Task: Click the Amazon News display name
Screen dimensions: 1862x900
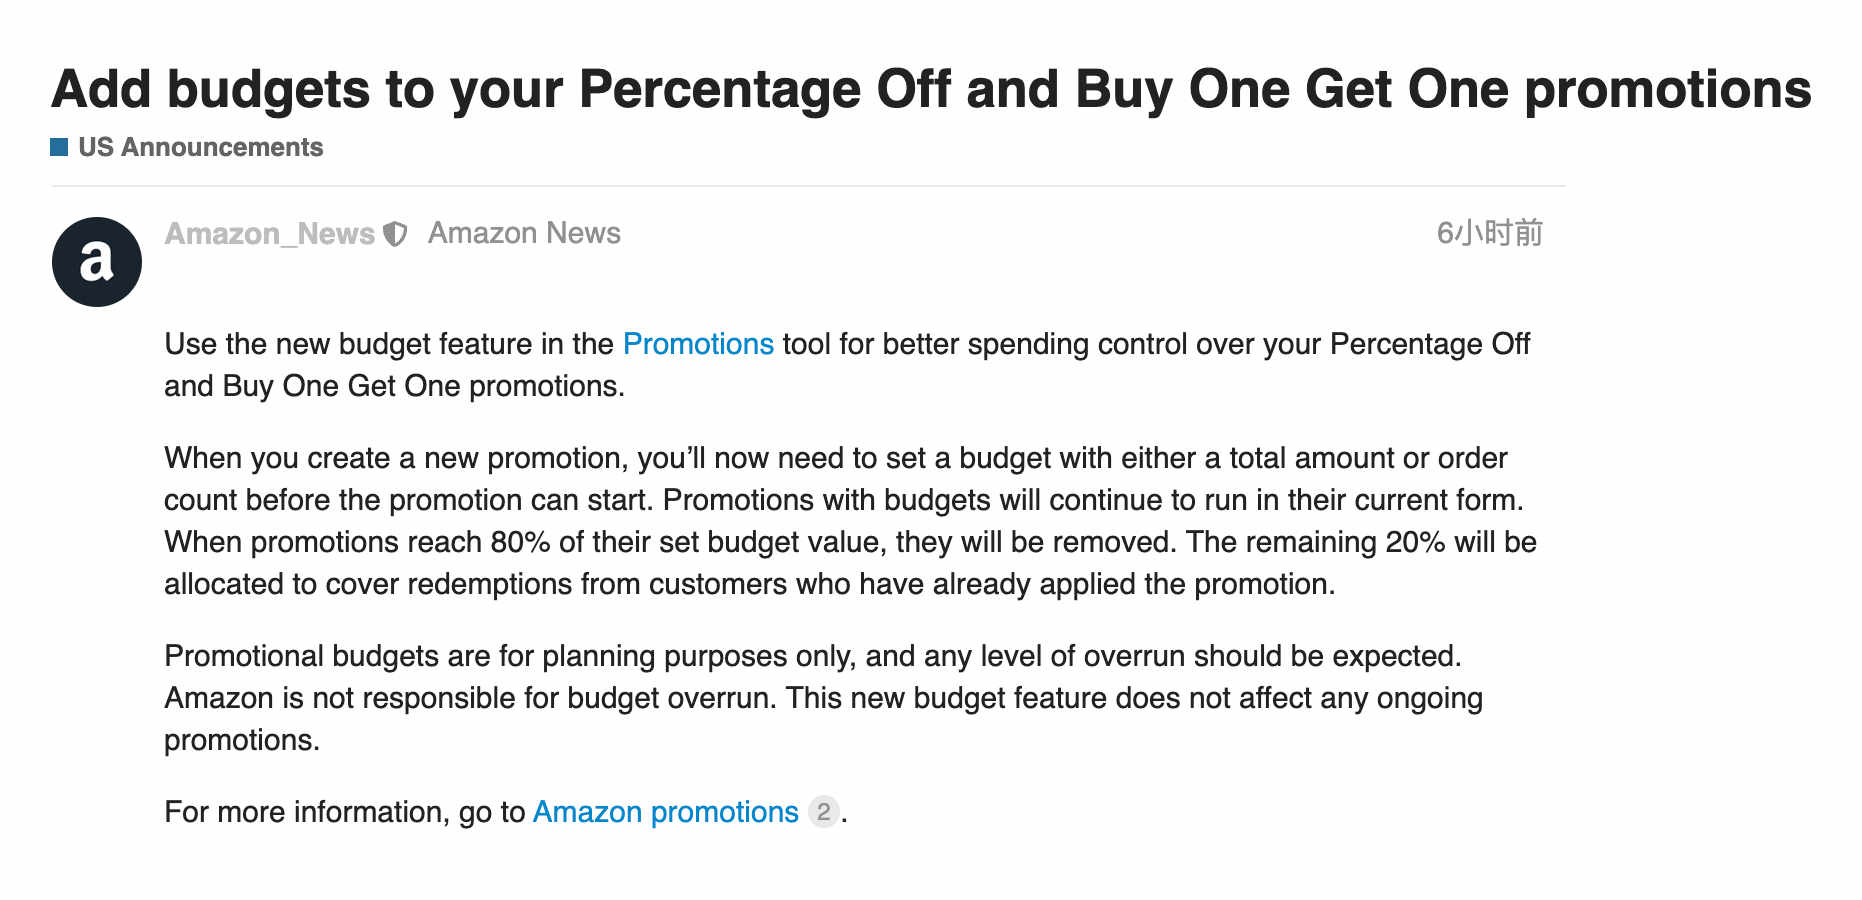Action: tap(524, 233)
